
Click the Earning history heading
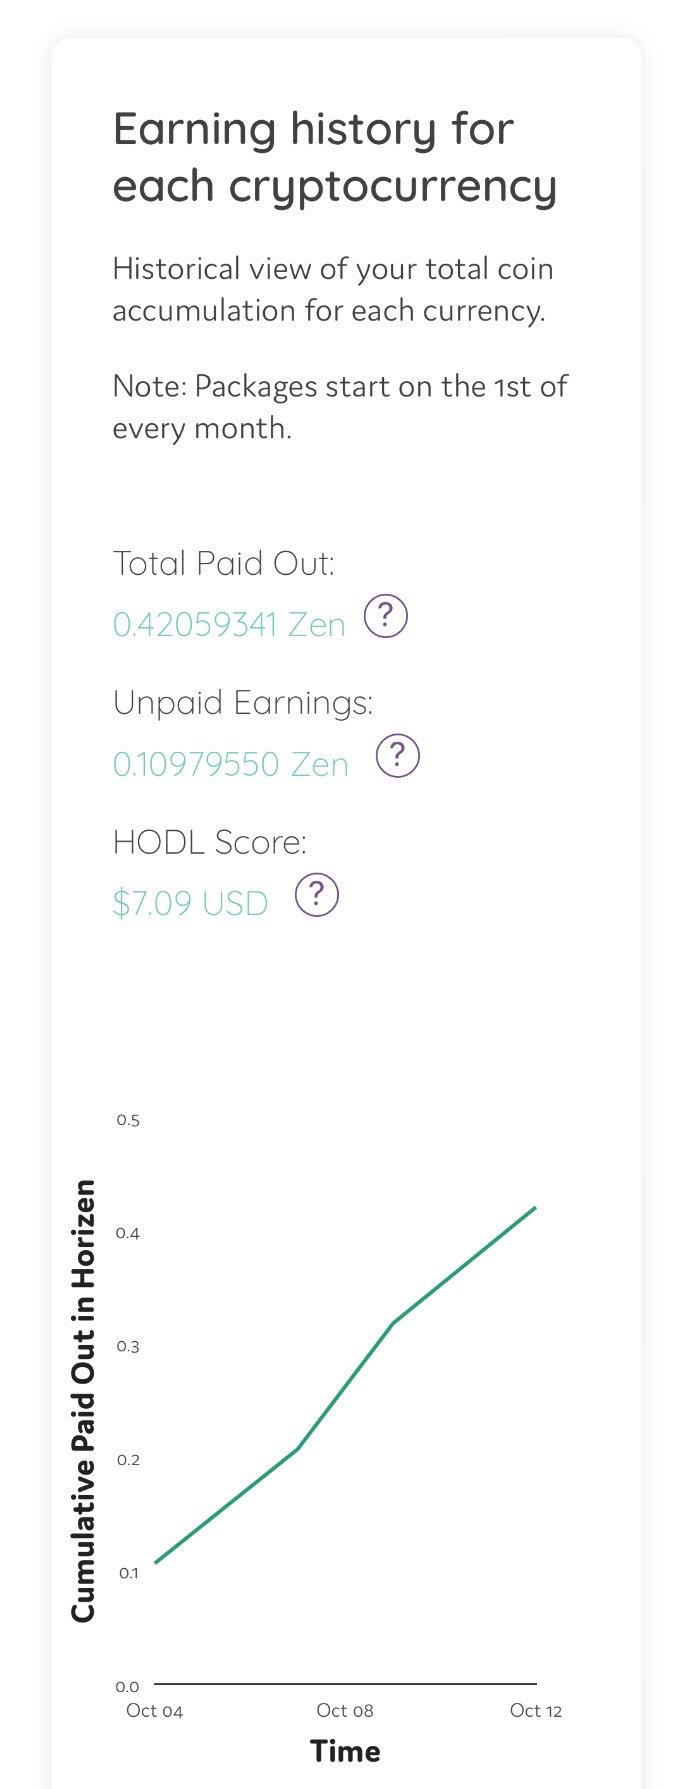pyautogui.click(x=334, y=158)
